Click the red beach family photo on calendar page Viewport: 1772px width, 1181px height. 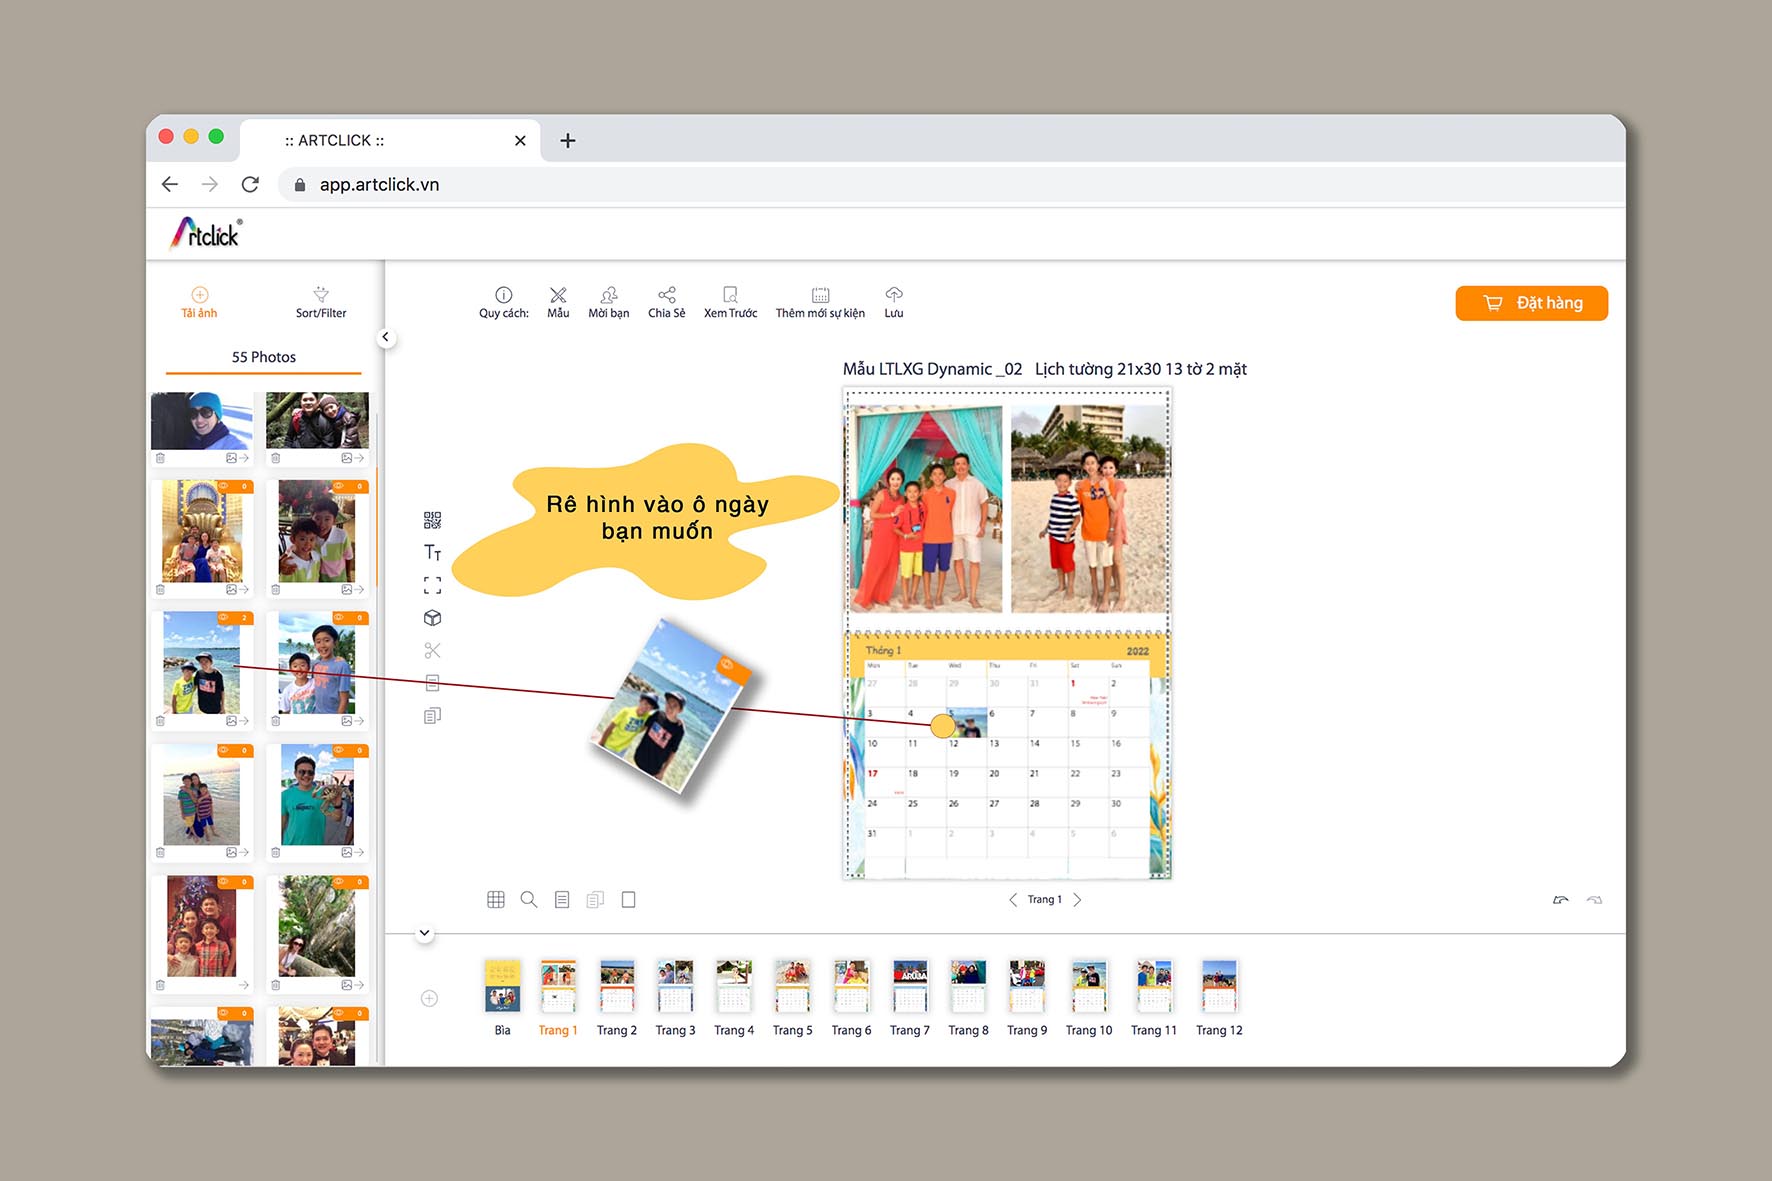pyautogui.click(x=925, y=508)
